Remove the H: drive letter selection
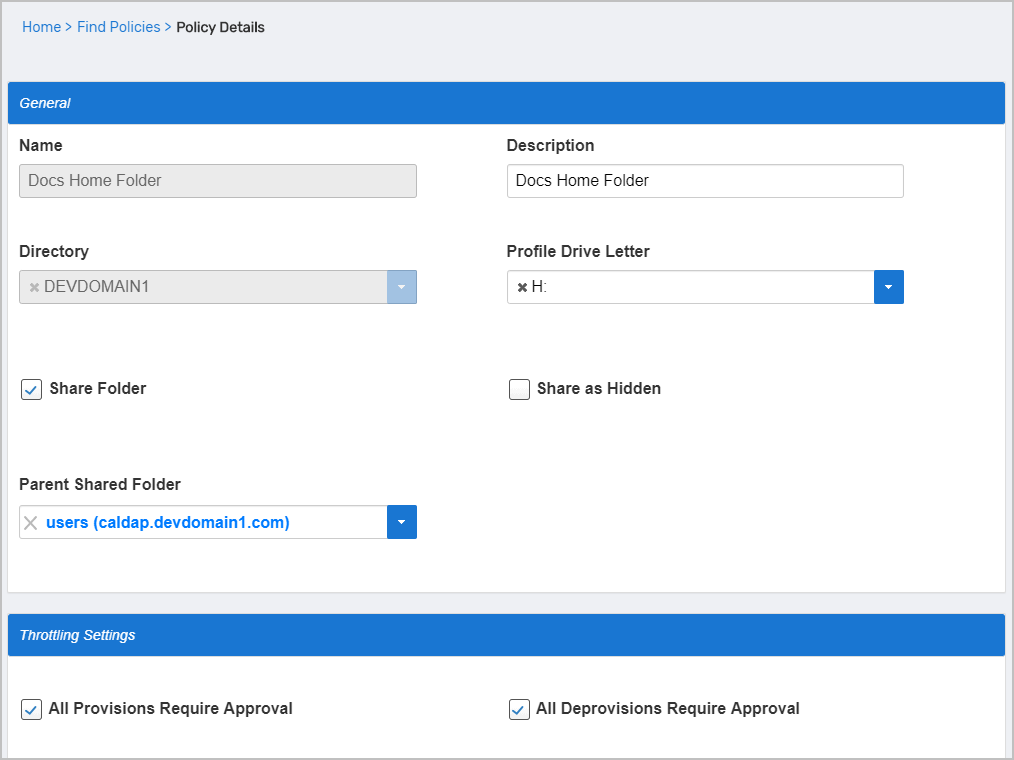The height and width of the screenshot is (760, 1014). (x=522, y=288)
